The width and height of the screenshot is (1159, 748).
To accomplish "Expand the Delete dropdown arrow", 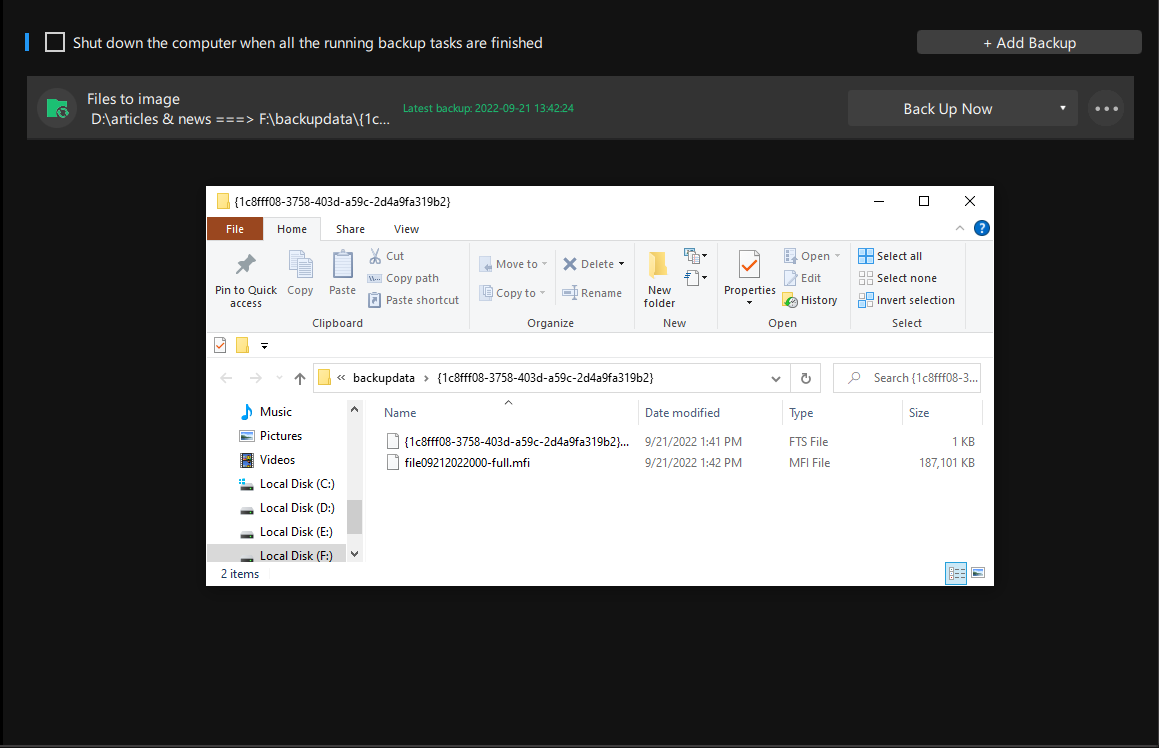I will tap(621, 264).
